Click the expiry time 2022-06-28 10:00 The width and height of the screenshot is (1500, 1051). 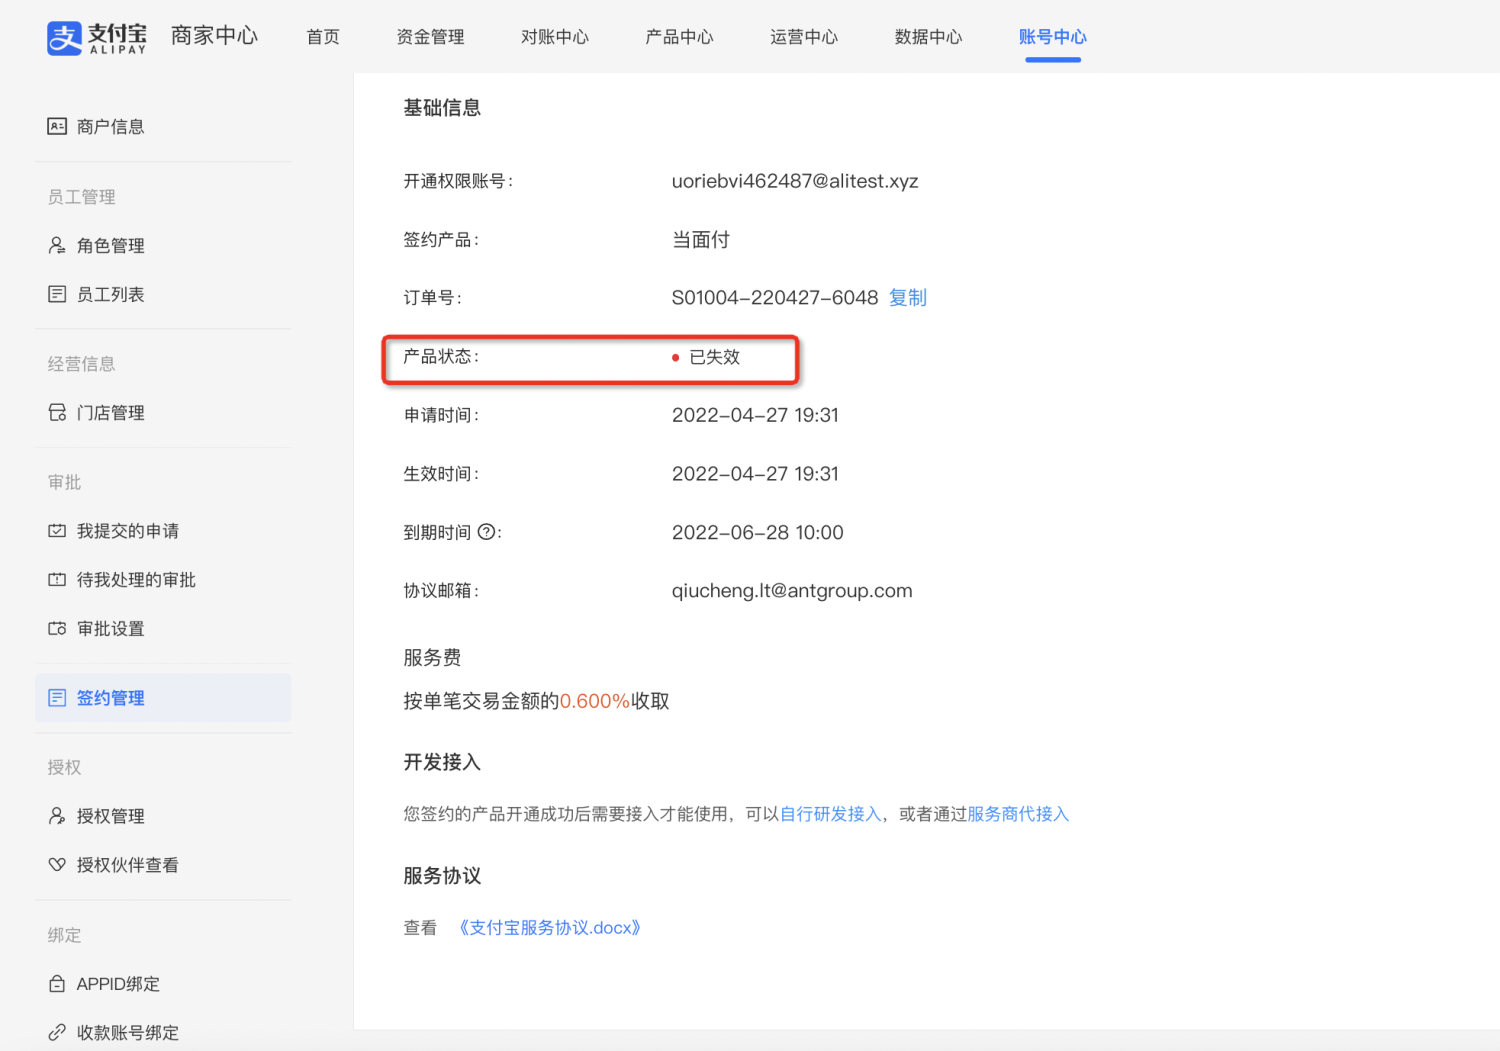pyautogui.click(x=758, y=532)
